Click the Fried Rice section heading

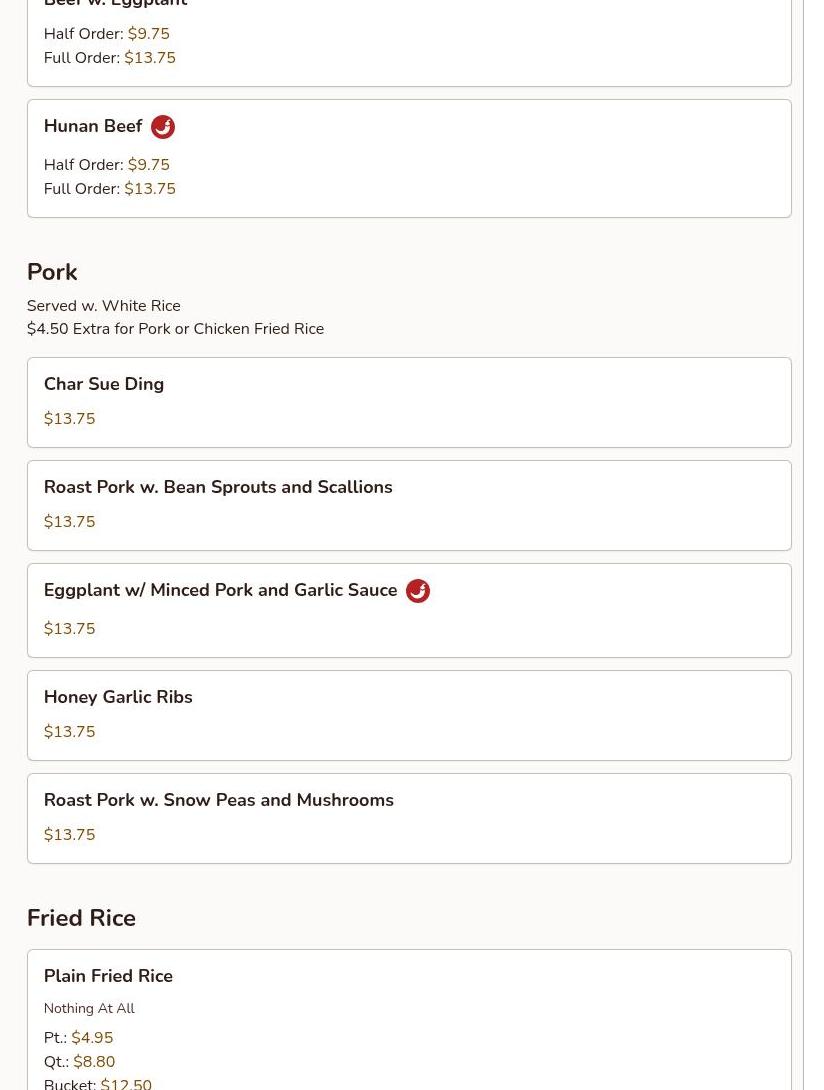click(81, 918)
